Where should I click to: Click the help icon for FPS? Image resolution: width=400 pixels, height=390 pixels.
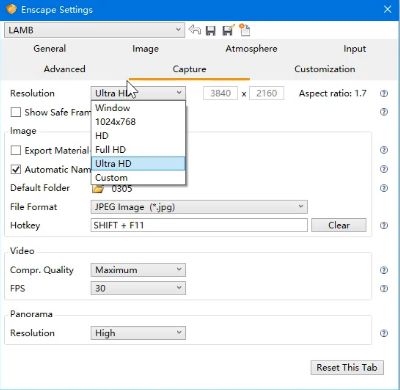384,288
